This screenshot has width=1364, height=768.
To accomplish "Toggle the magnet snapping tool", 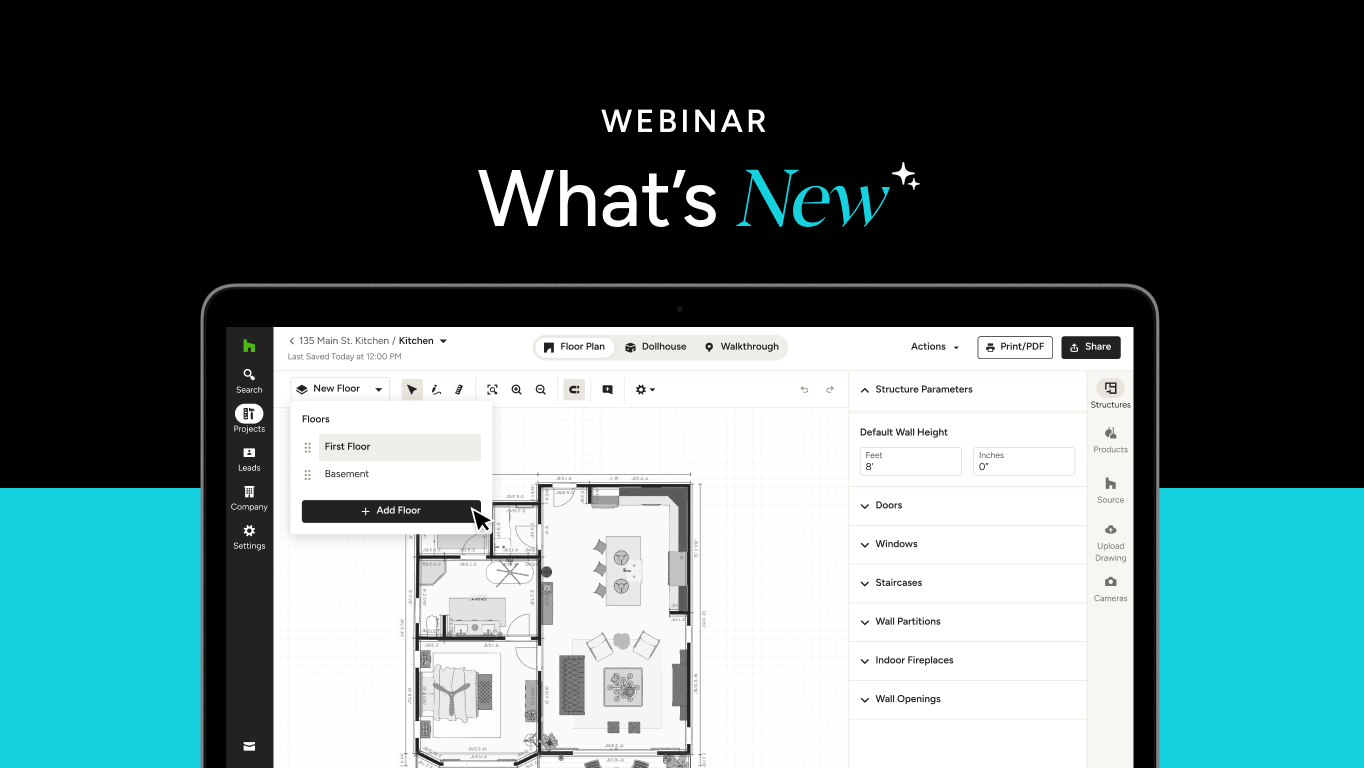I will (574, 390).
